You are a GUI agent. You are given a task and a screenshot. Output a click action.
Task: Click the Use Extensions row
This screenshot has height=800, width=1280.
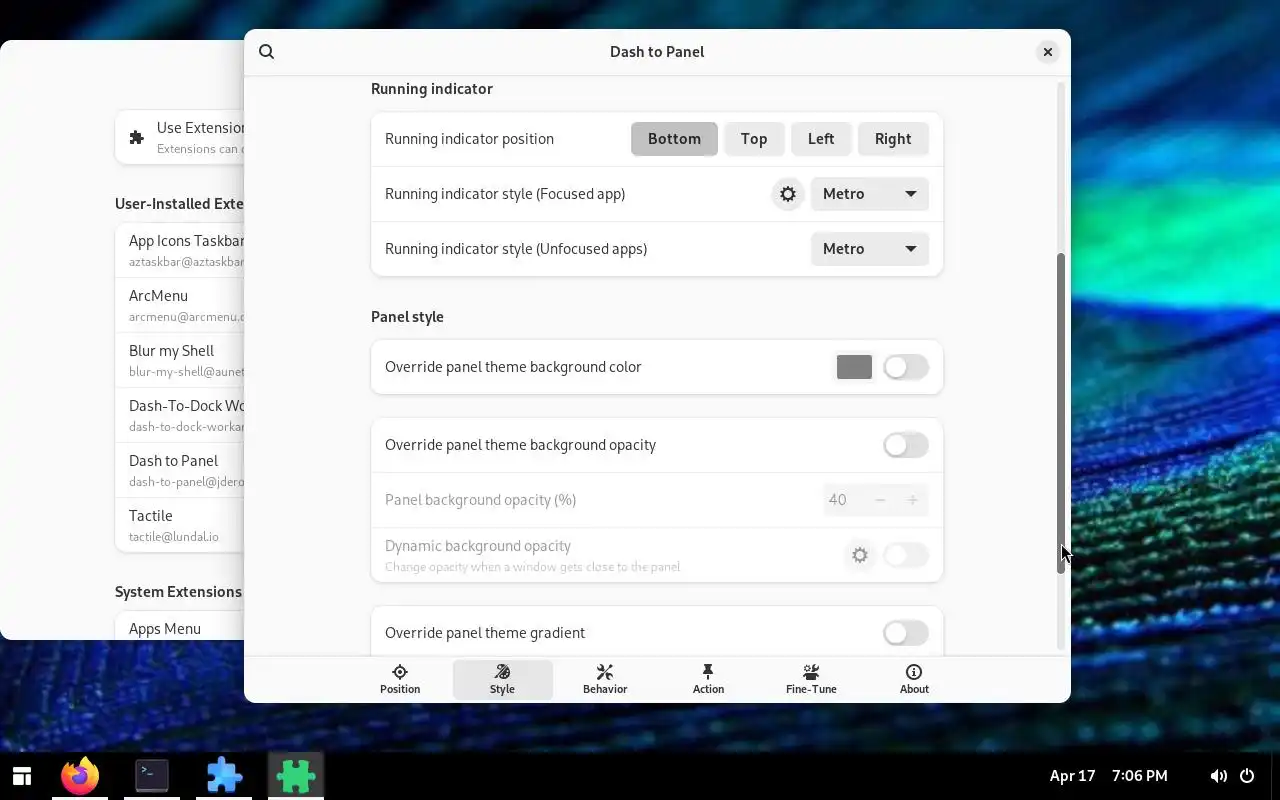click(180, 137)
